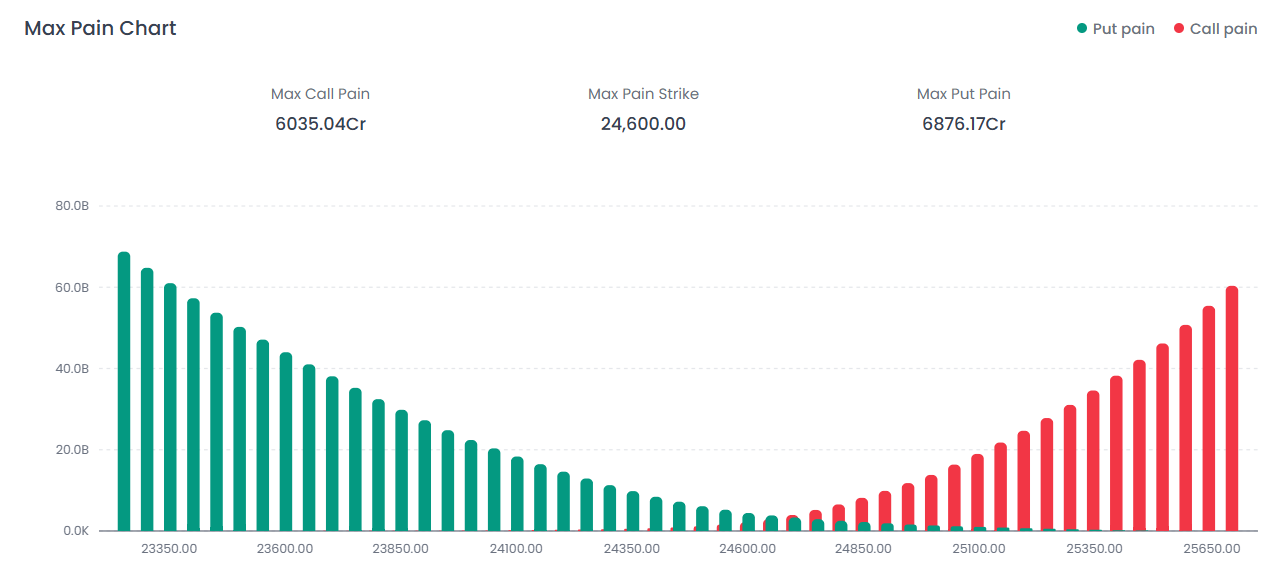Toggle the Put pain series legend label
1275x586 pixels.
click(x=1123, y=29)
